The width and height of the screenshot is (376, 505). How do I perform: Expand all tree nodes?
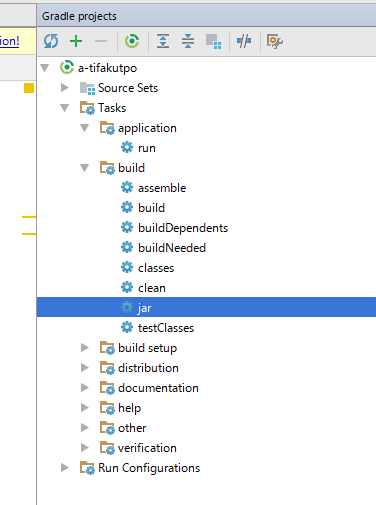click(163, 41)
